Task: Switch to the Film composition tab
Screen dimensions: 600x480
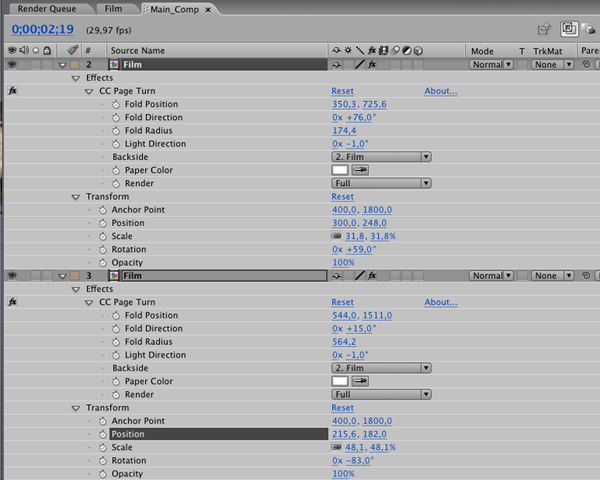Action: (114, 8)
